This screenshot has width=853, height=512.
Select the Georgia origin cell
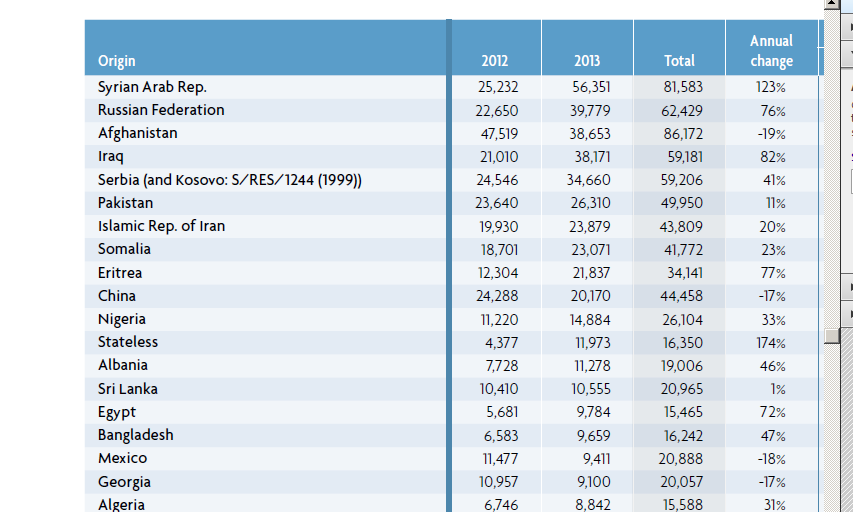click(124, 482)
